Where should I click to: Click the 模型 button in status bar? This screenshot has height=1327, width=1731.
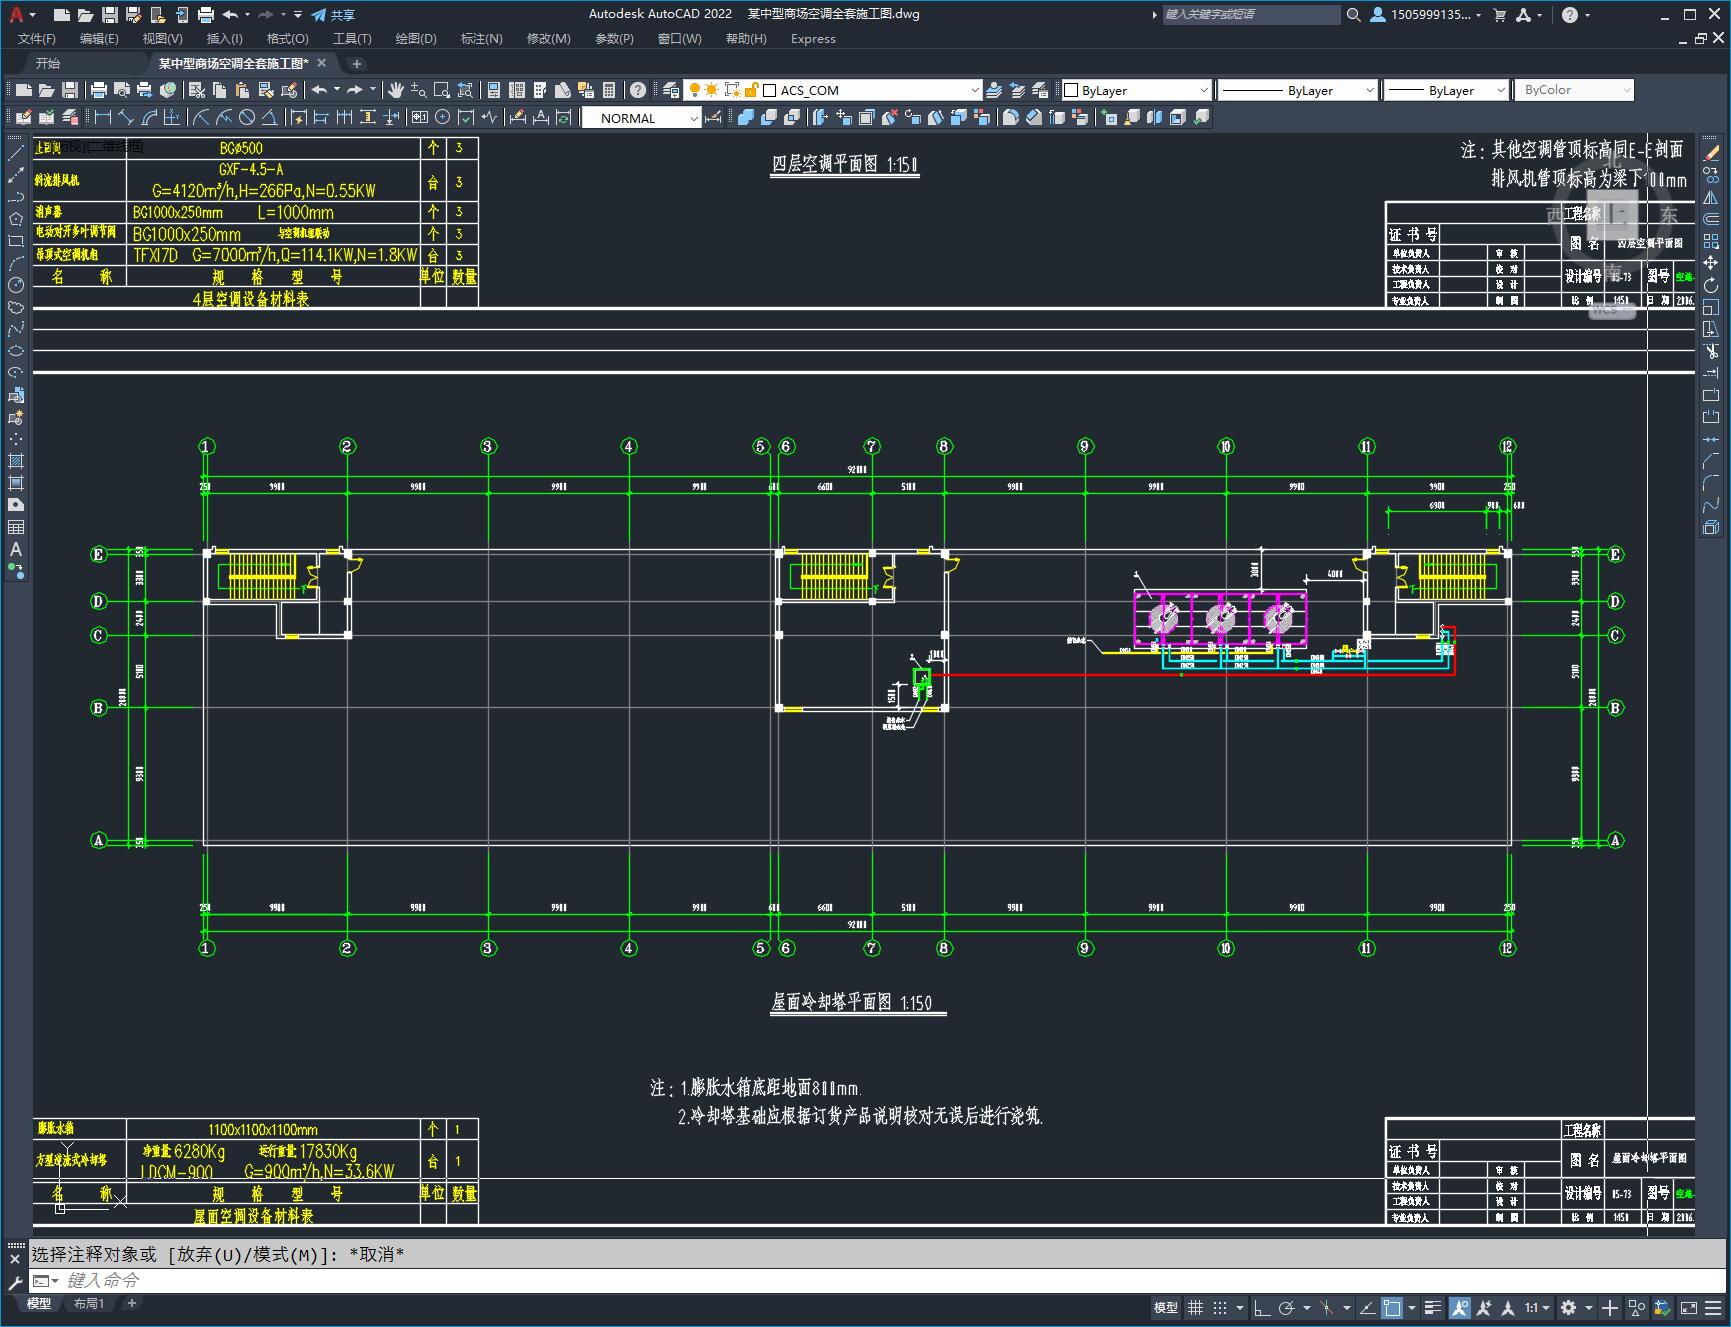tap(1166, 1307)
